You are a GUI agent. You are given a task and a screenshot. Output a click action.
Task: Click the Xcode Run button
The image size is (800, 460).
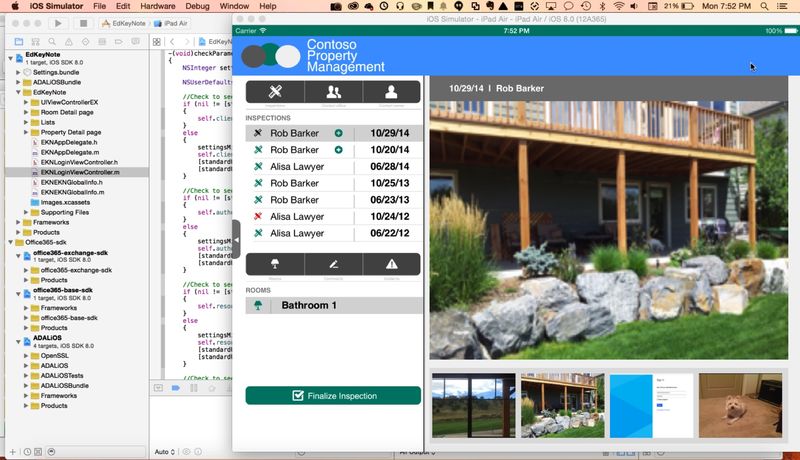pyautogui.click(x=58, y=23)
